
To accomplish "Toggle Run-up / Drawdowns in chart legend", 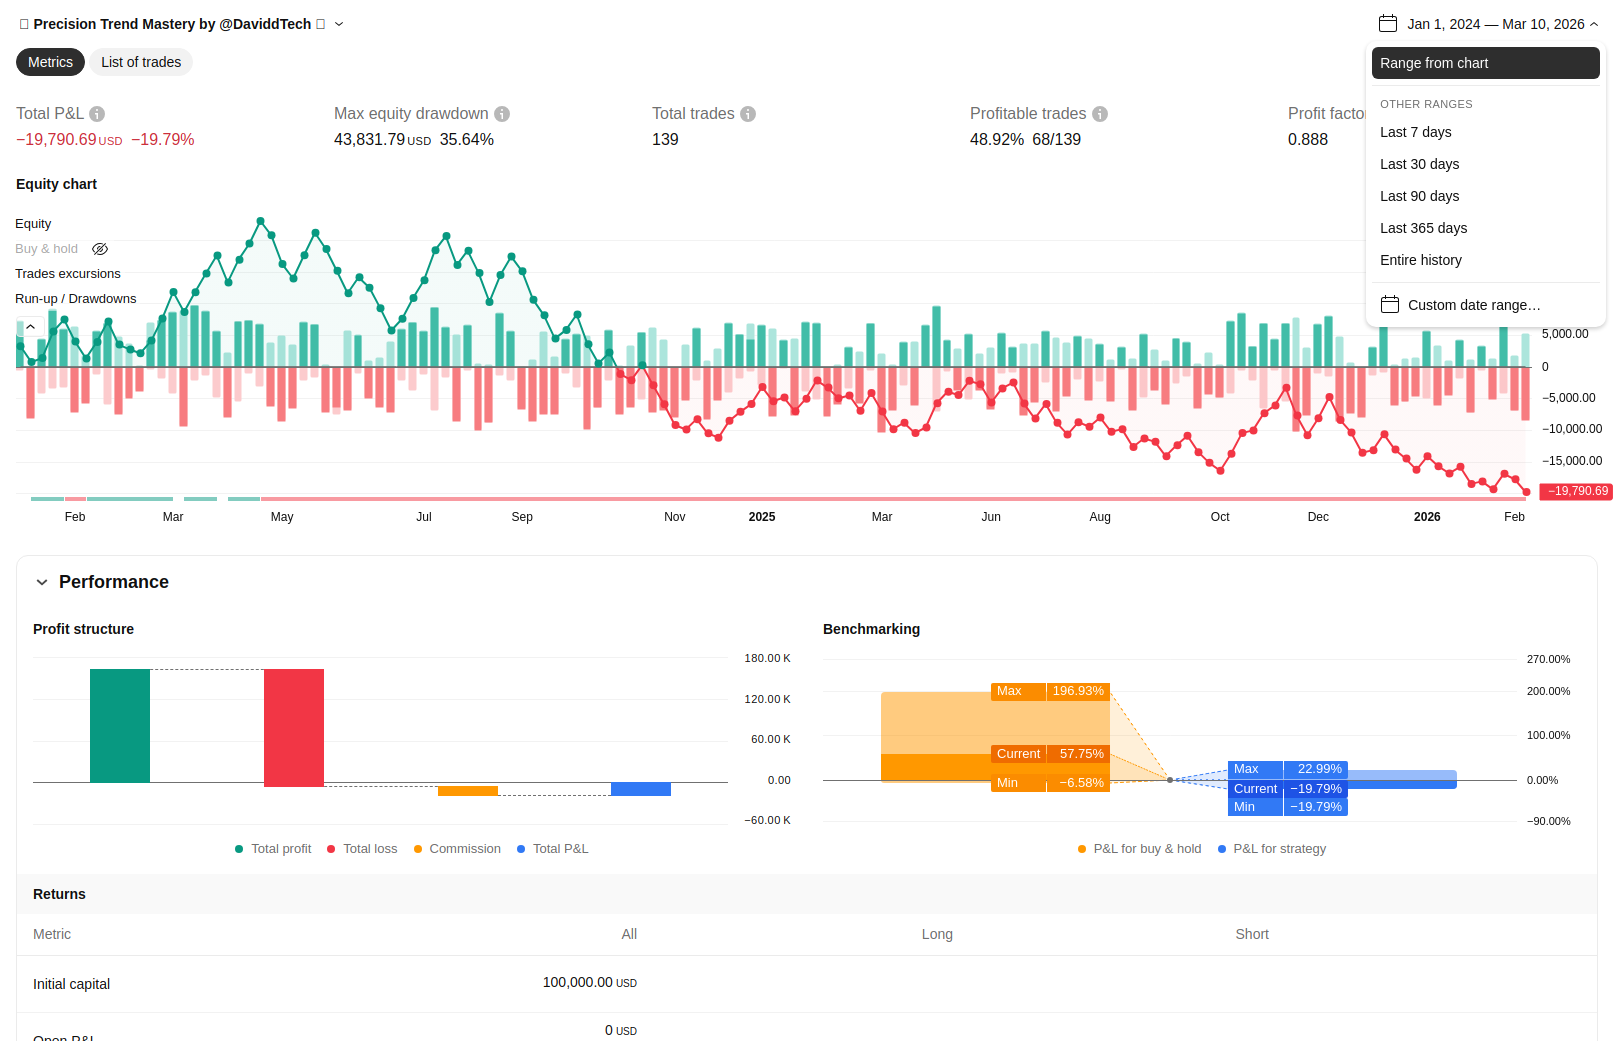I will (76, 299).
